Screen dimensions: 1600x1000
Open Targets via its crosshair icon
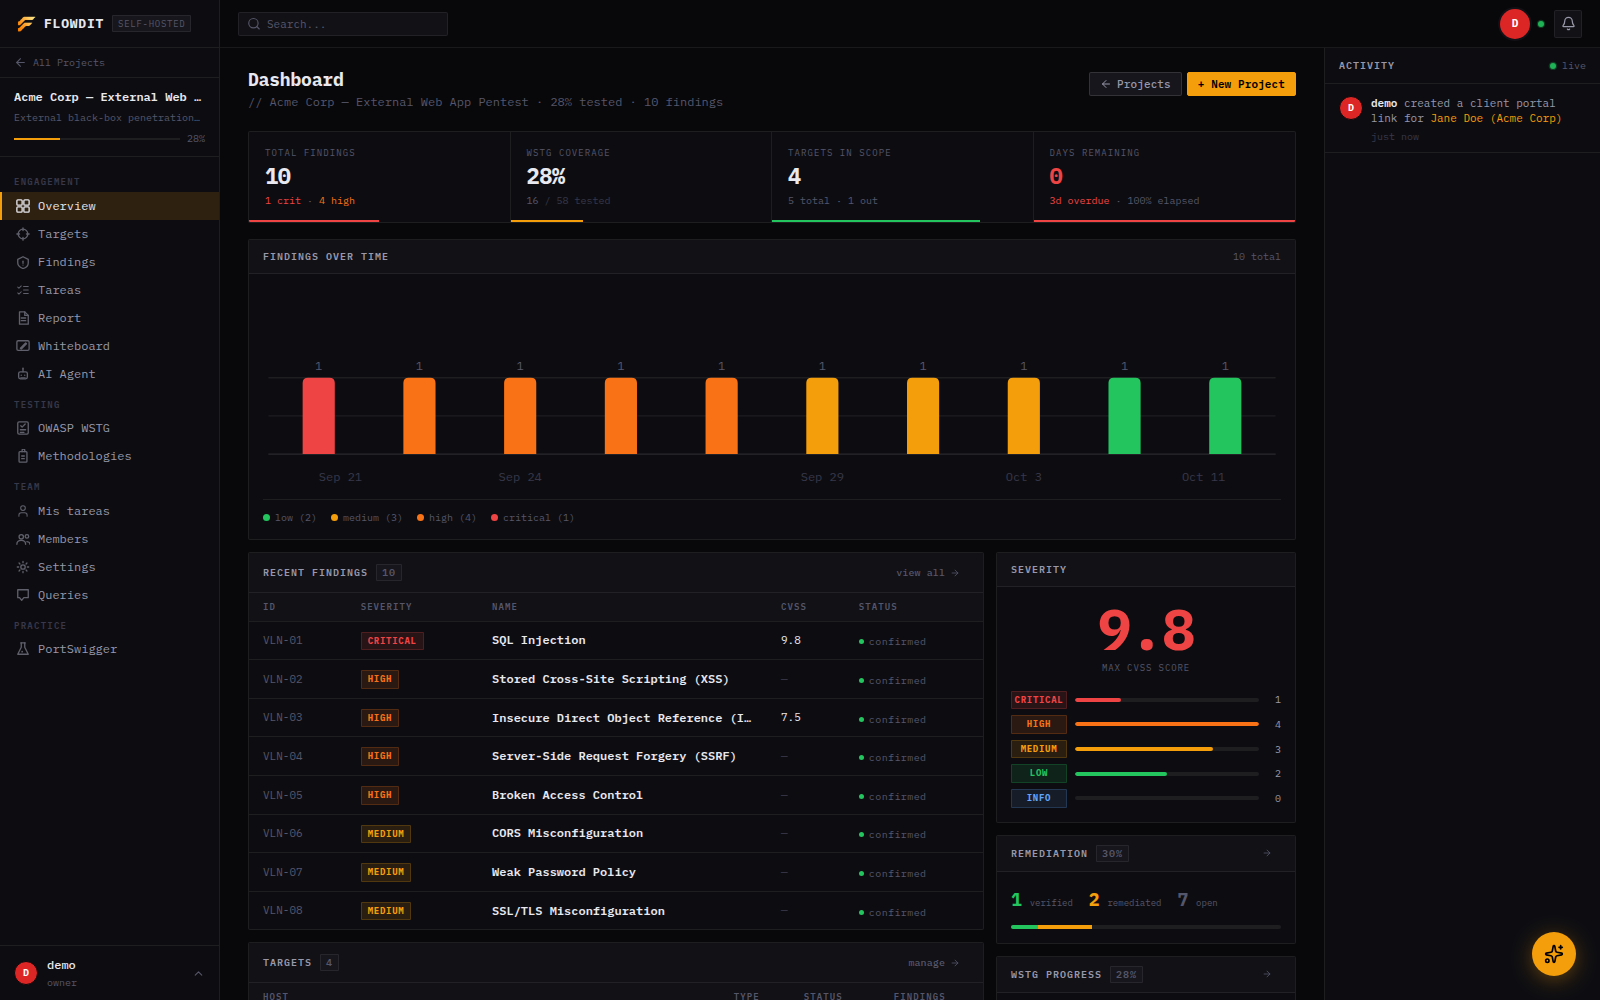[x=23, y=234]
